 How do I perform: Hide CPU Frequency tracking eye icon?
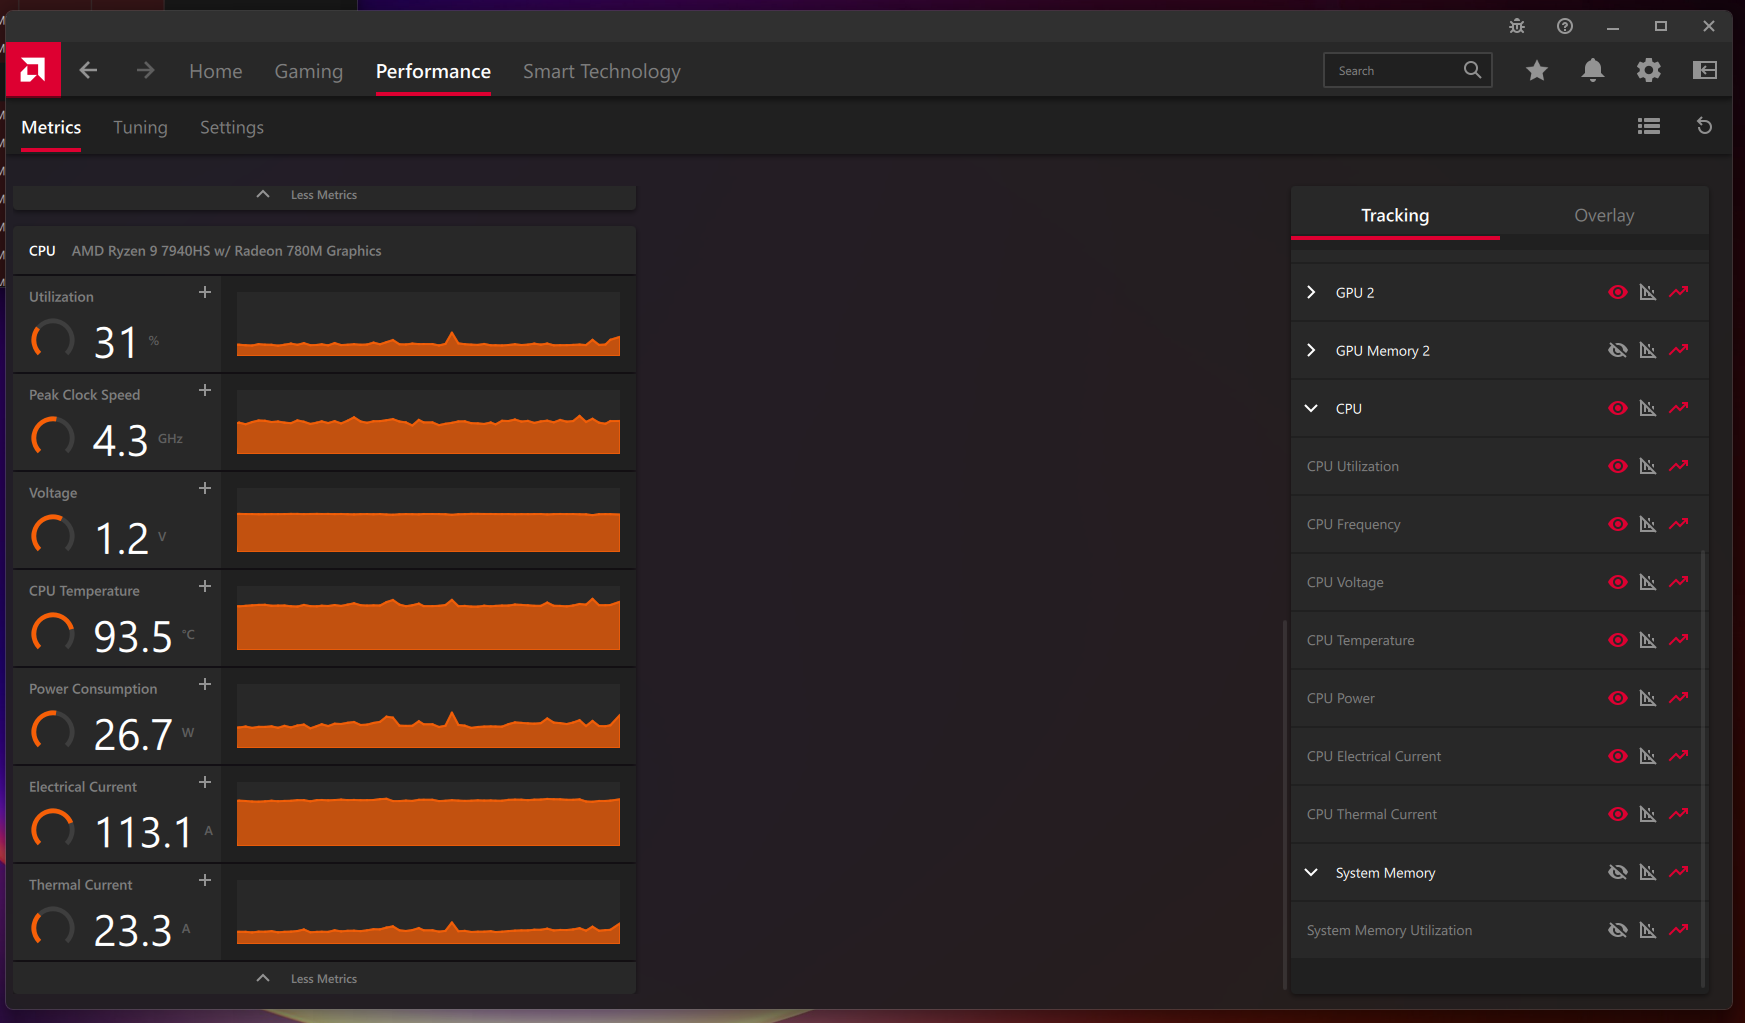(1618, 524)
